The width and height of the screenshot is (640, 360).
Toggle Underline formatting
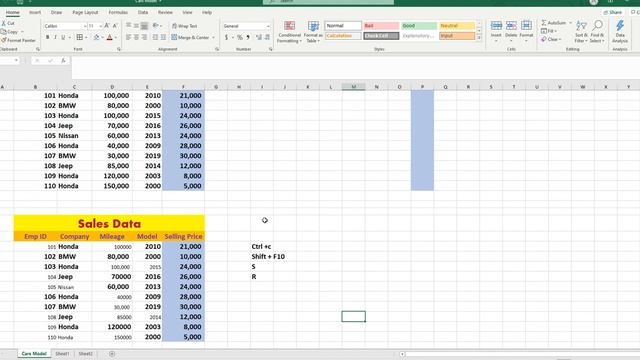coord(63,38)
